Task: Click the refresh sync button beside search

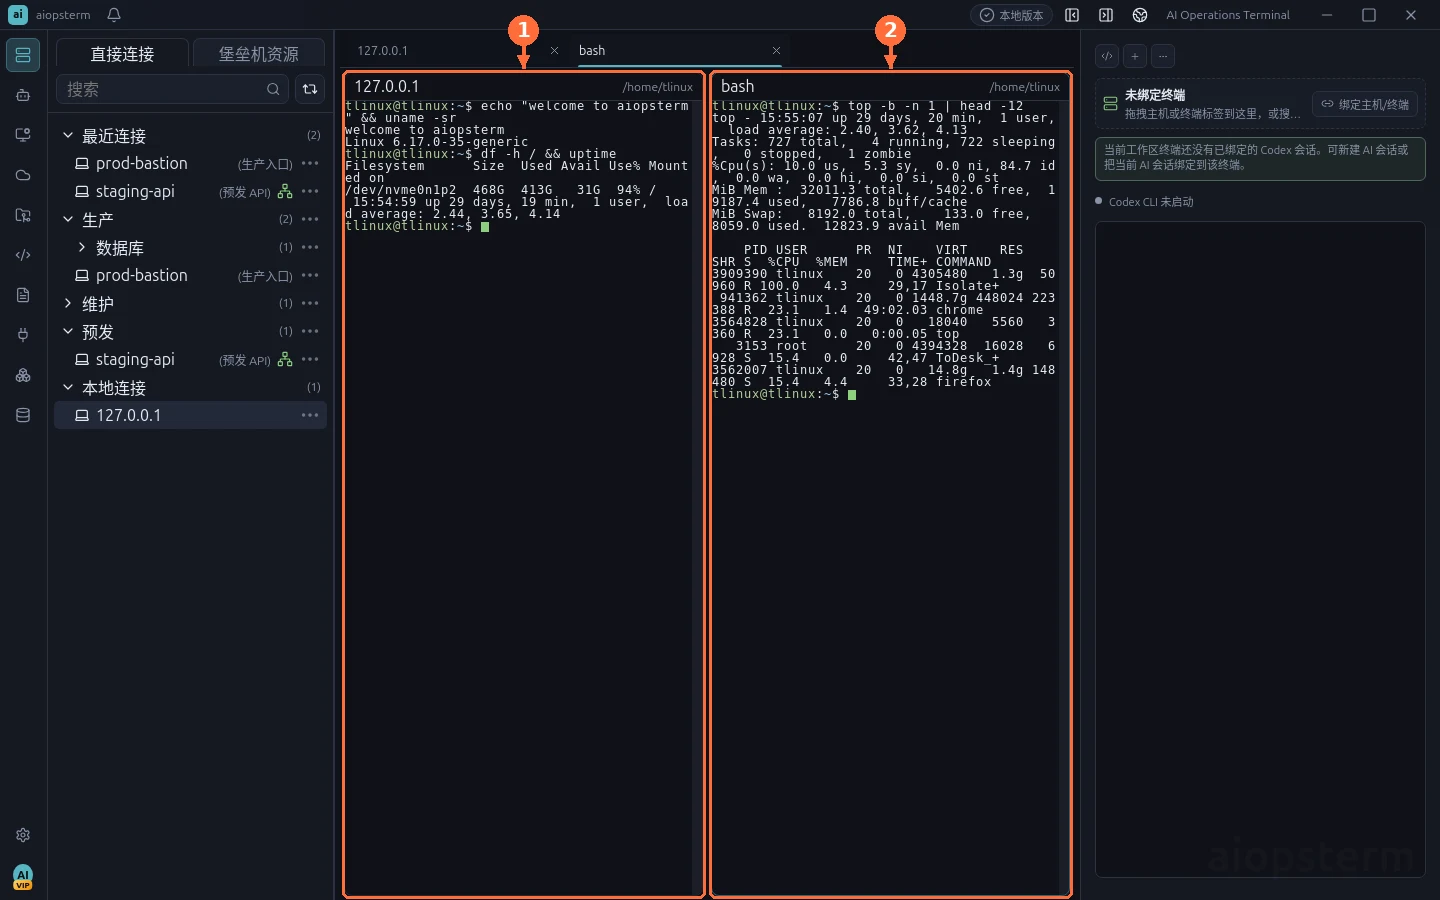Action: click(310, 89)
